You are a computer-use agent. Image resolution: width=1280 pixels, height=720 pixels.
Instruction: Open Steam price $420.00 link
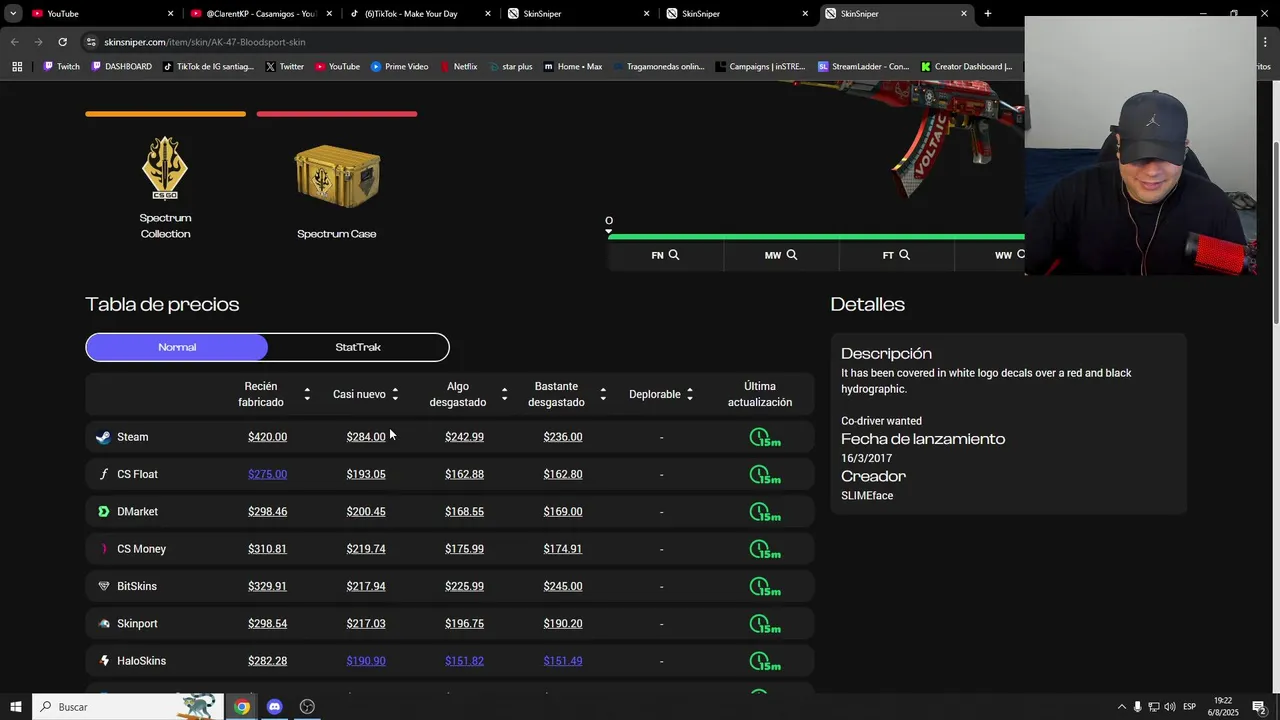click(x=267, y=437)
